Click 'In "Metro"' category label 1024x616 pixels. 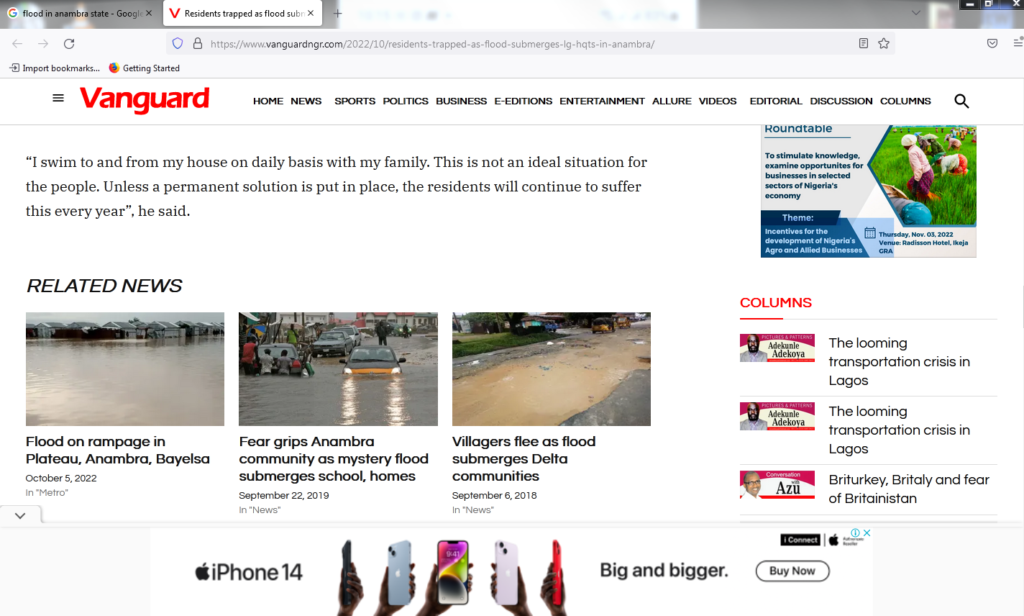[x=47, y=493]
